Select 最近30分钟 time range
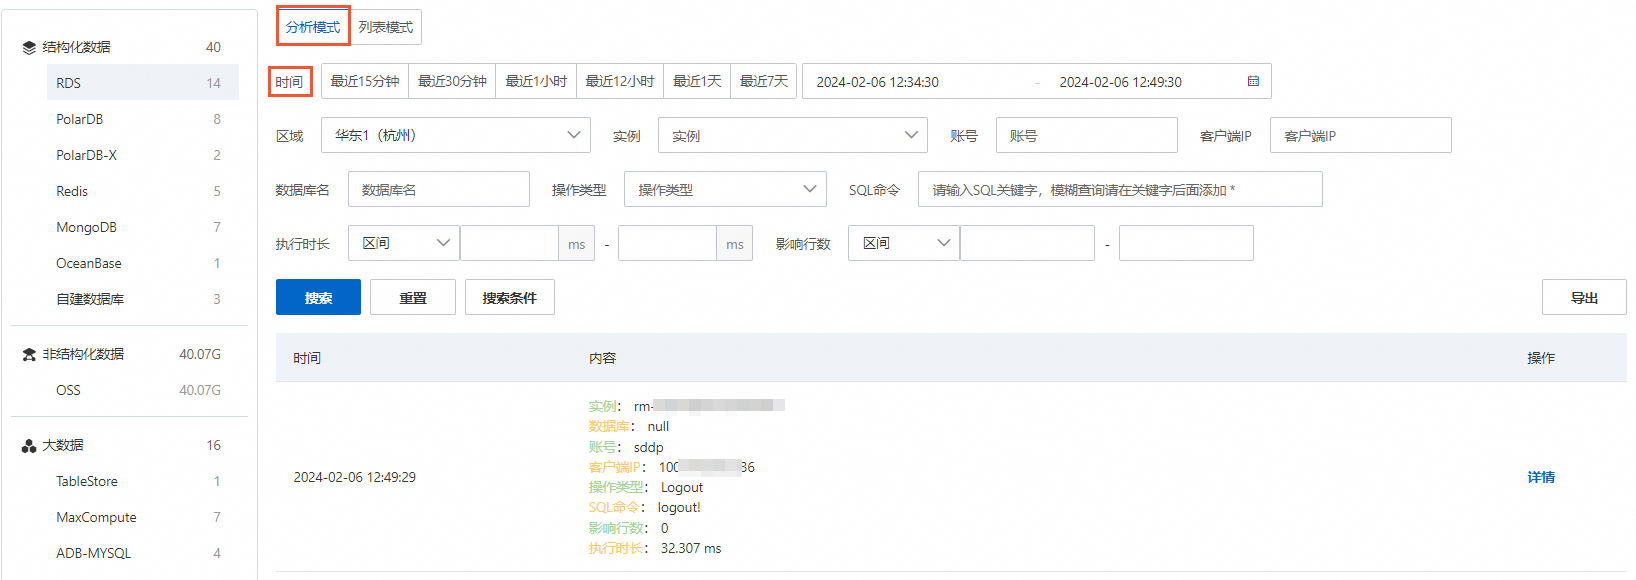1636x580 pixels. pyautogui.click(x=452, y=81)
